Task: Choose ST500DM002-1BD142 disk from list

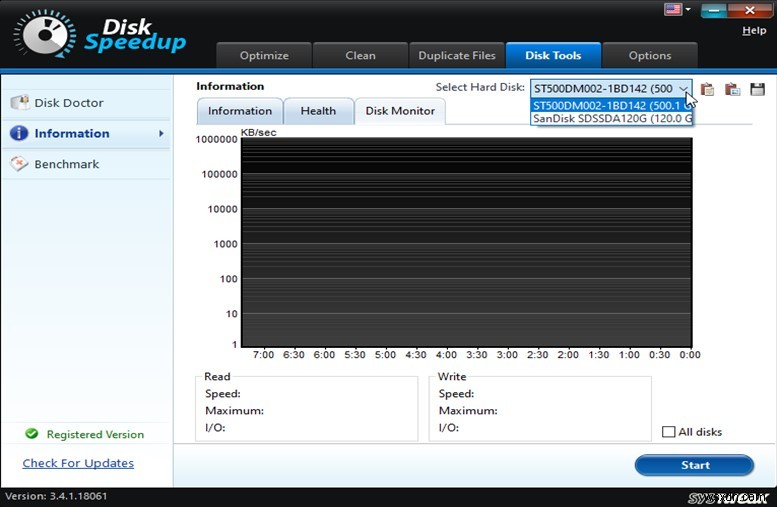Action: point(611,105)
